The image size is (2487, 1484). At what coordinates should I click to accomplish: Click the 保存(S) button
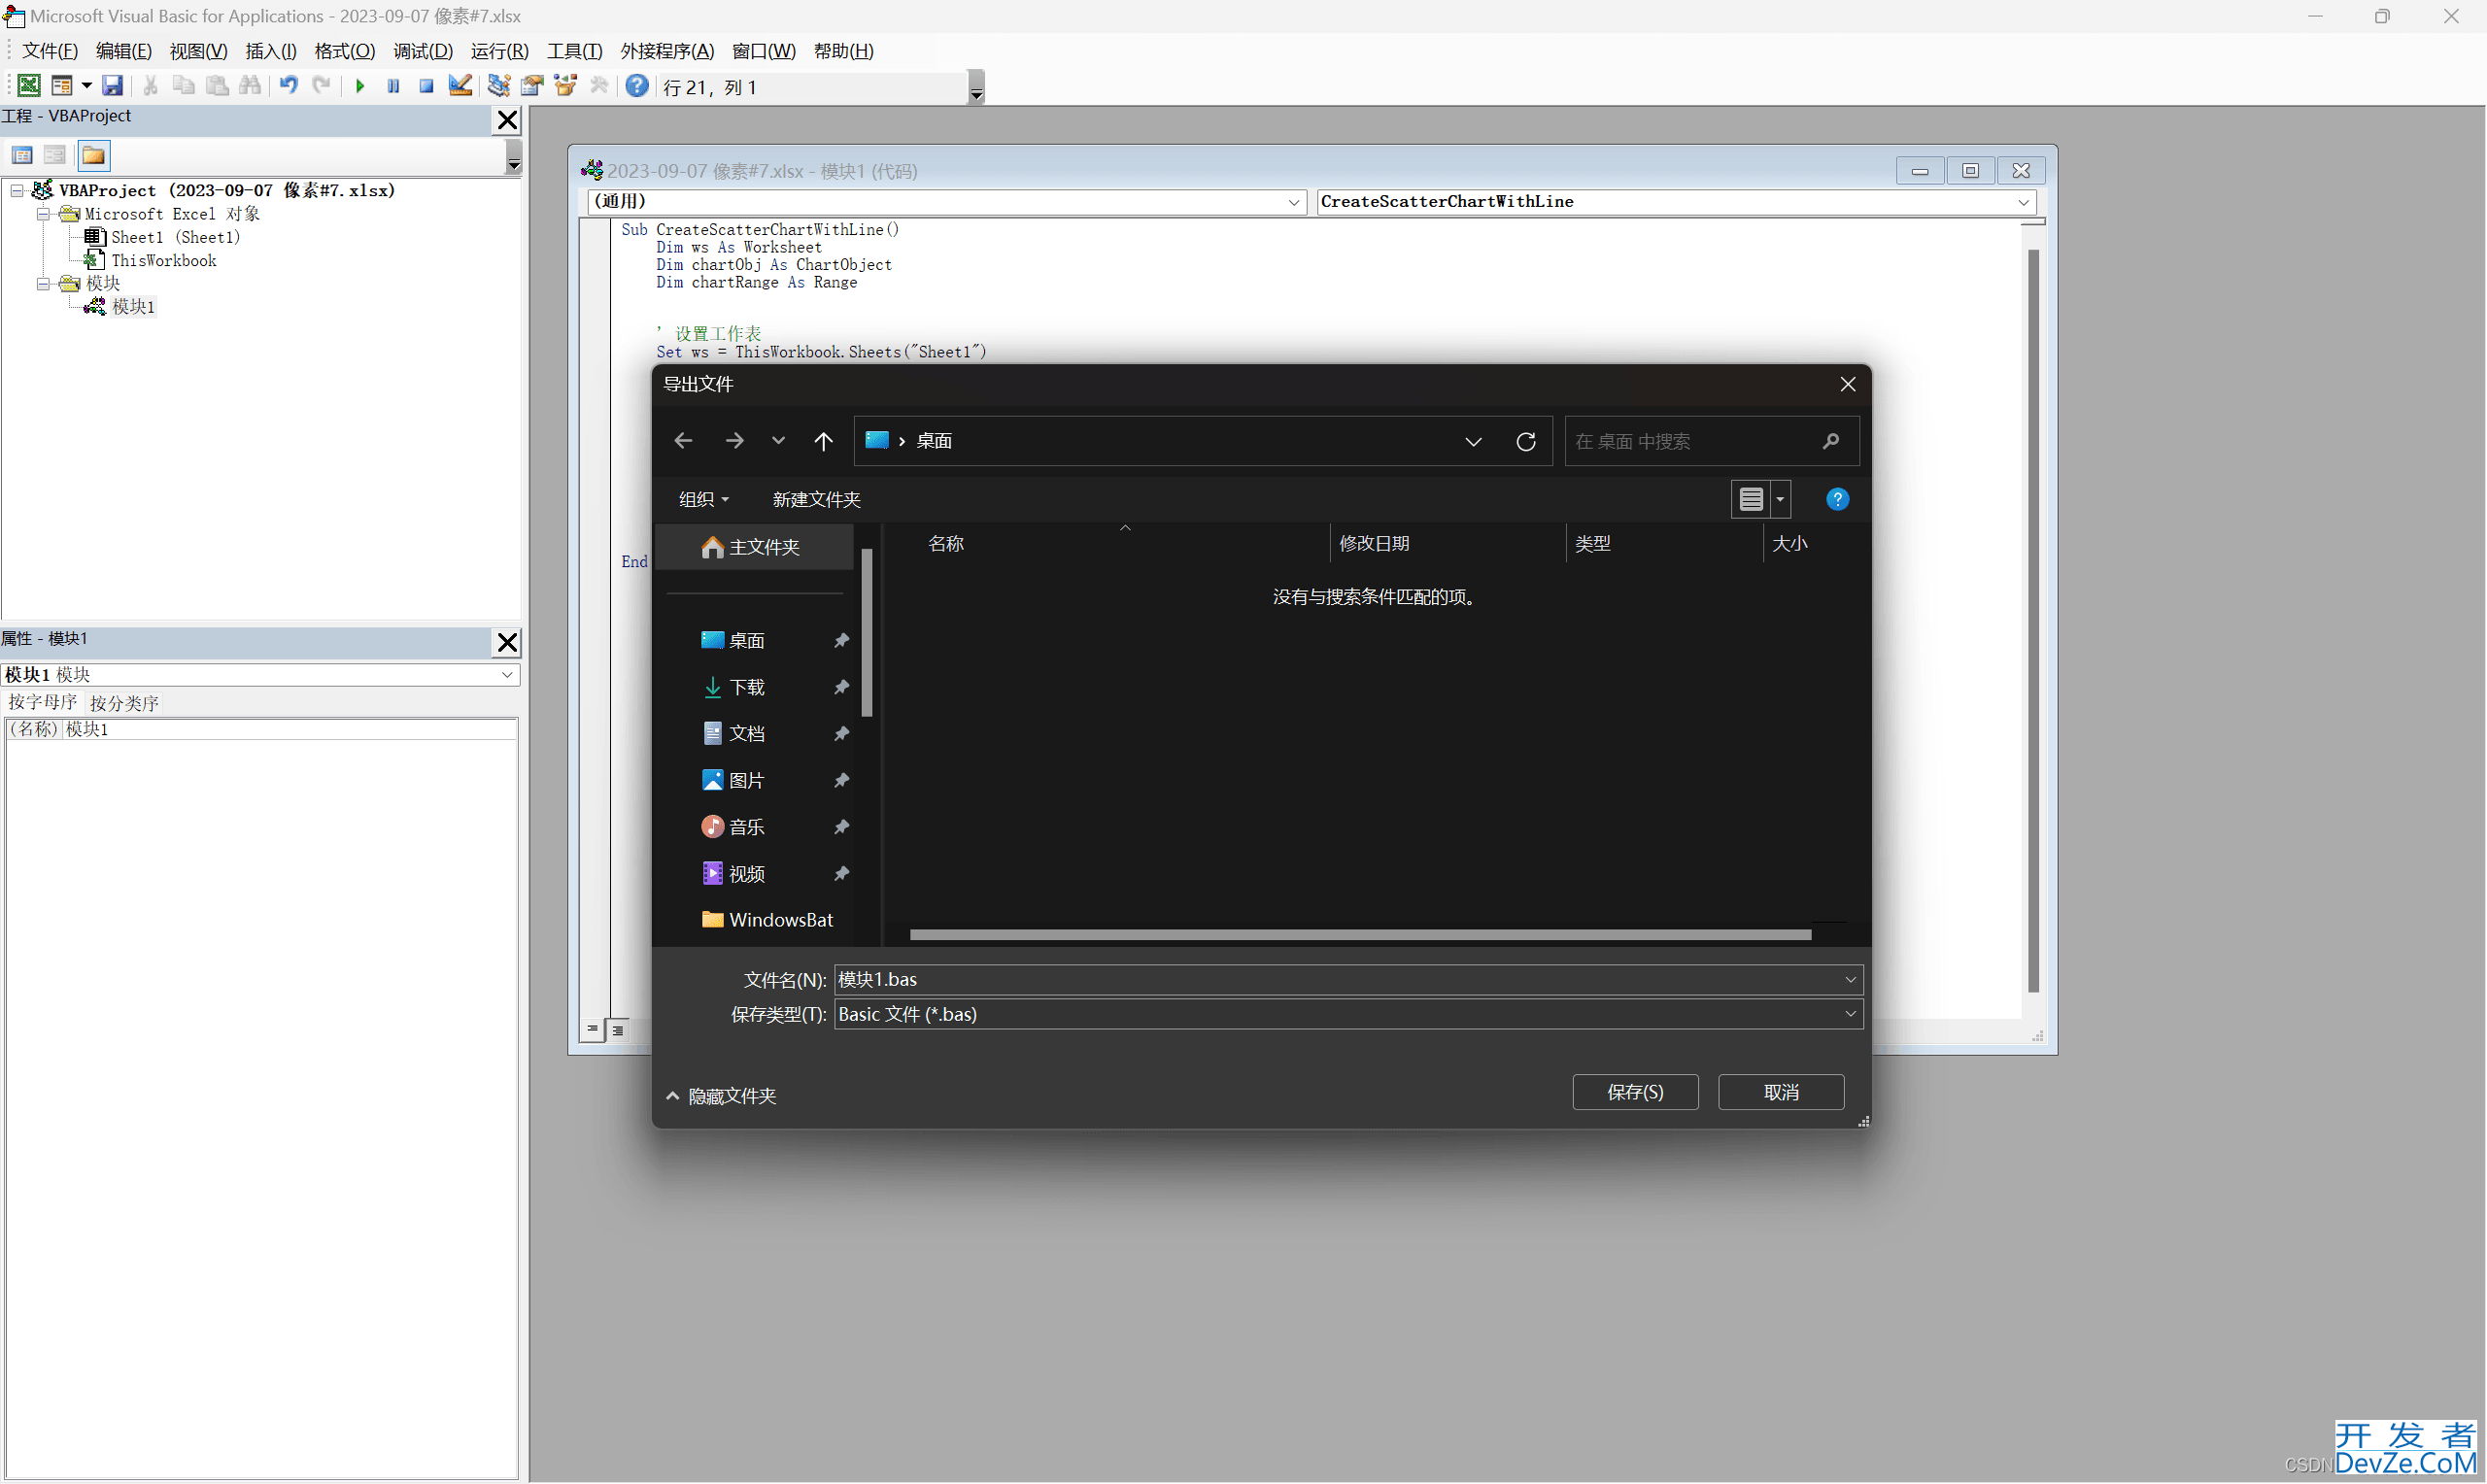click(1635, 1092)
